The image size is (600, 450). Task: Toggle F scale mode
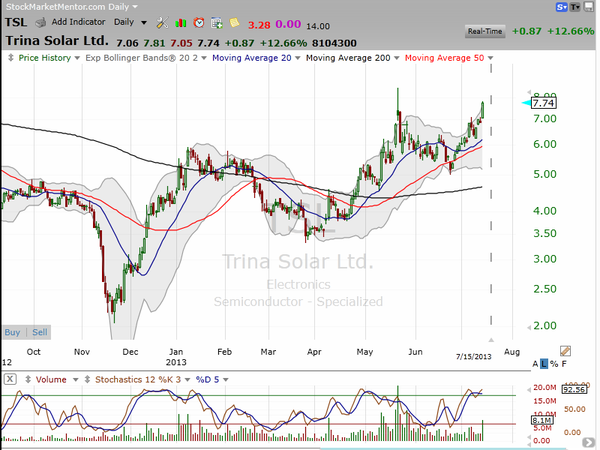[x=564, y=364]
